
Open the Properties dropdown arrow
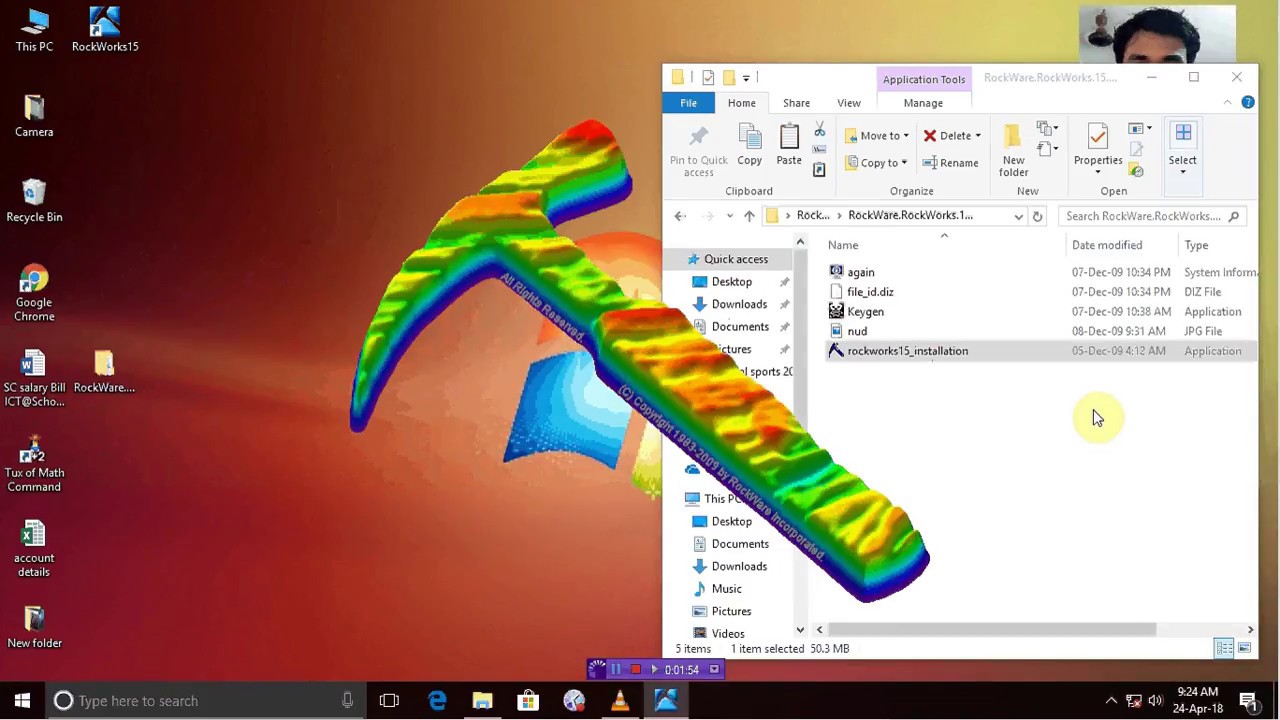click(1098, 172)
